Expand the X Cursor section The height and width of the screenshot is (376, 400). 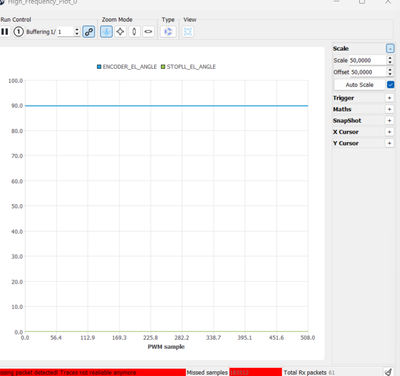(x=389, y=132)
